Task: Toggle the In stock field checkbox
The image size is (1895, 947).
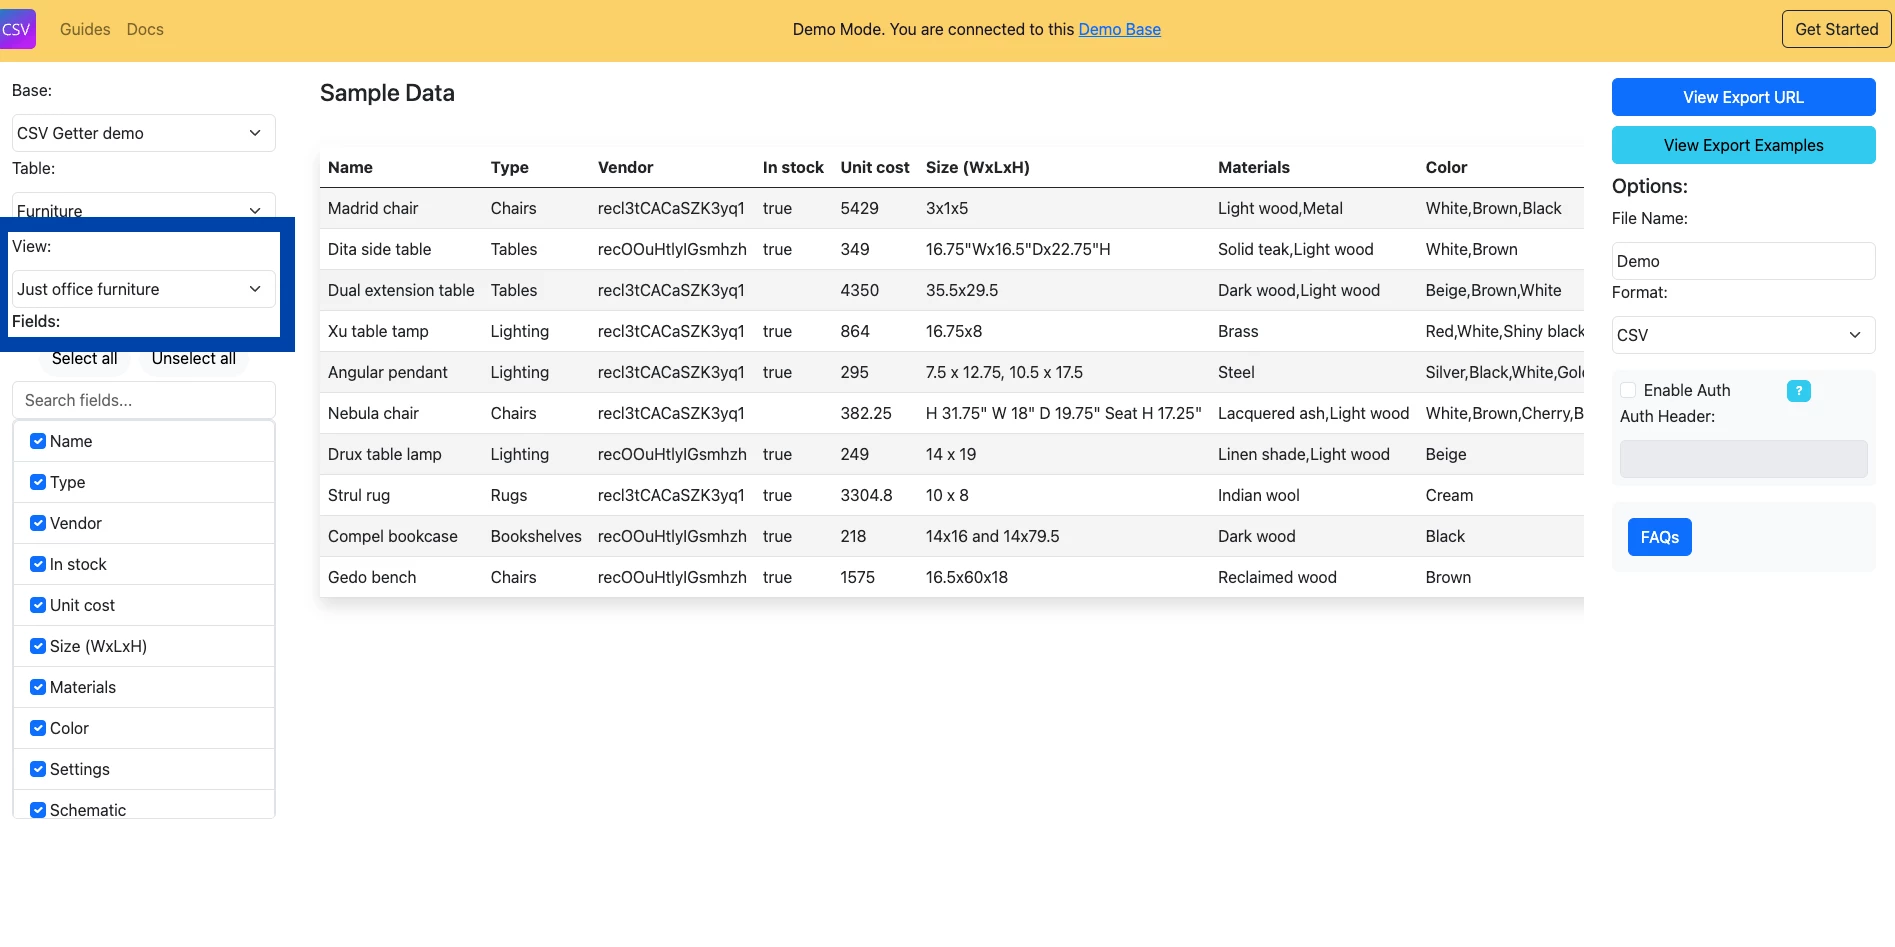Action: (38, 564)
